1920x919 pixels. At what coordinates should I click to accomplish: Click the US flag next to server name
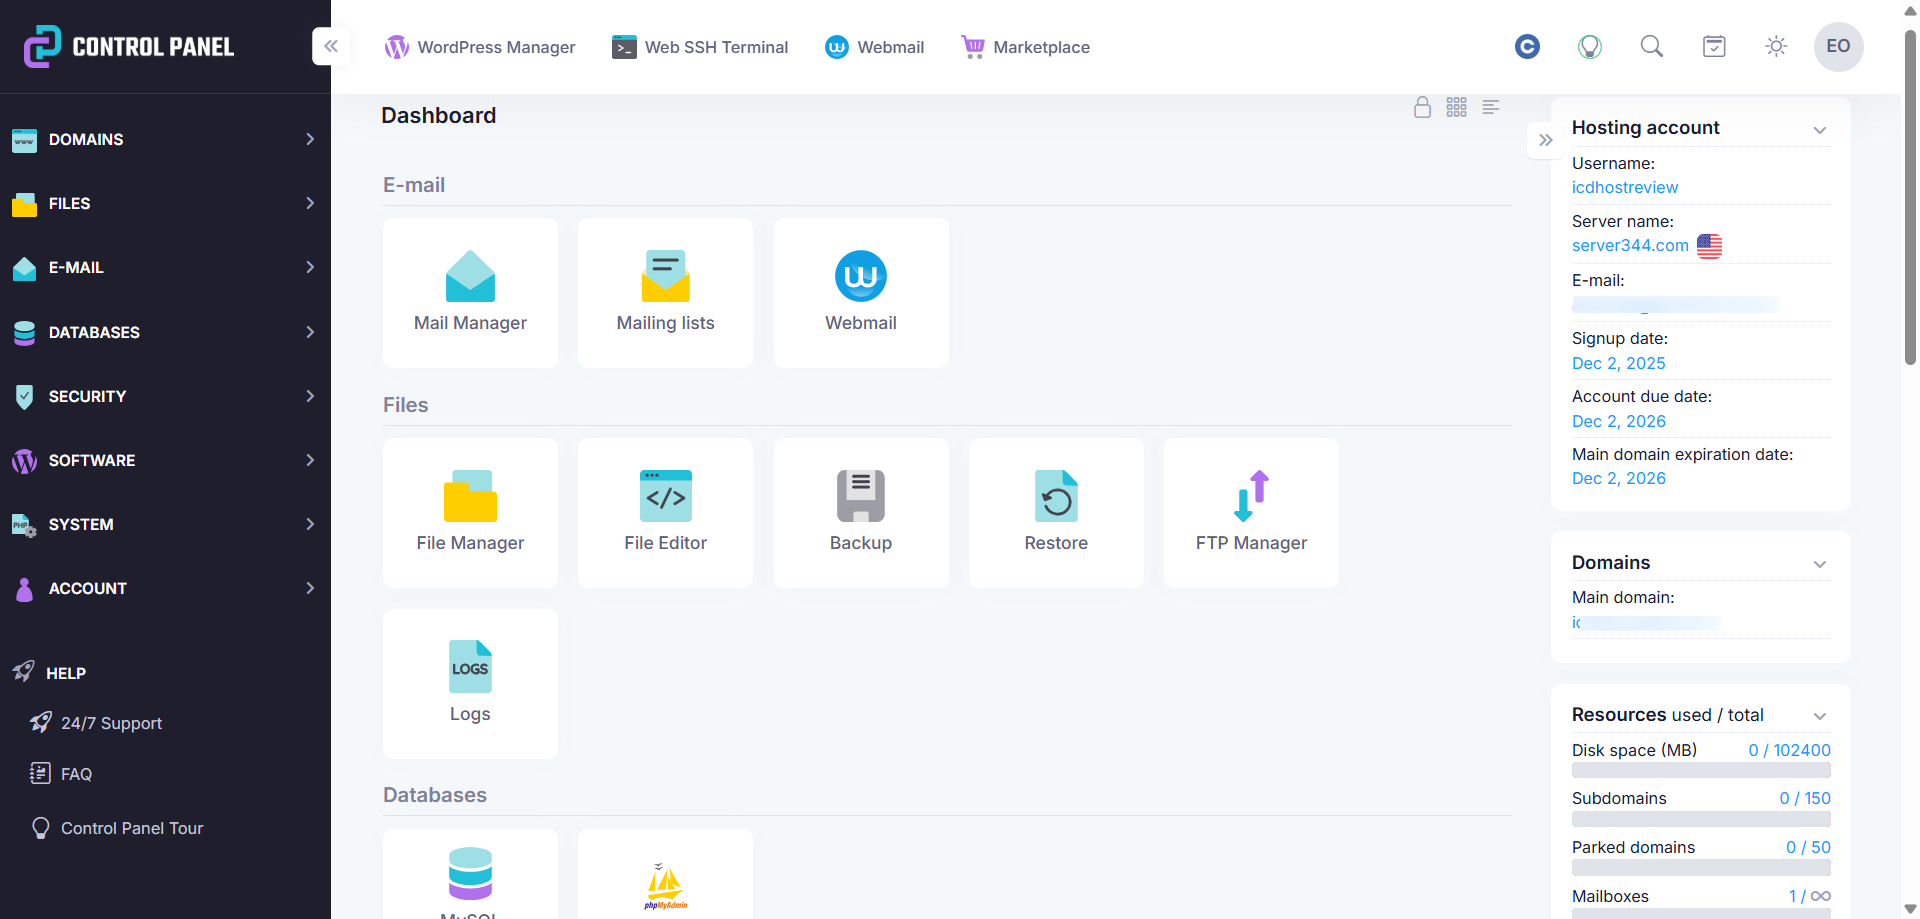[x=1709, y=246]
